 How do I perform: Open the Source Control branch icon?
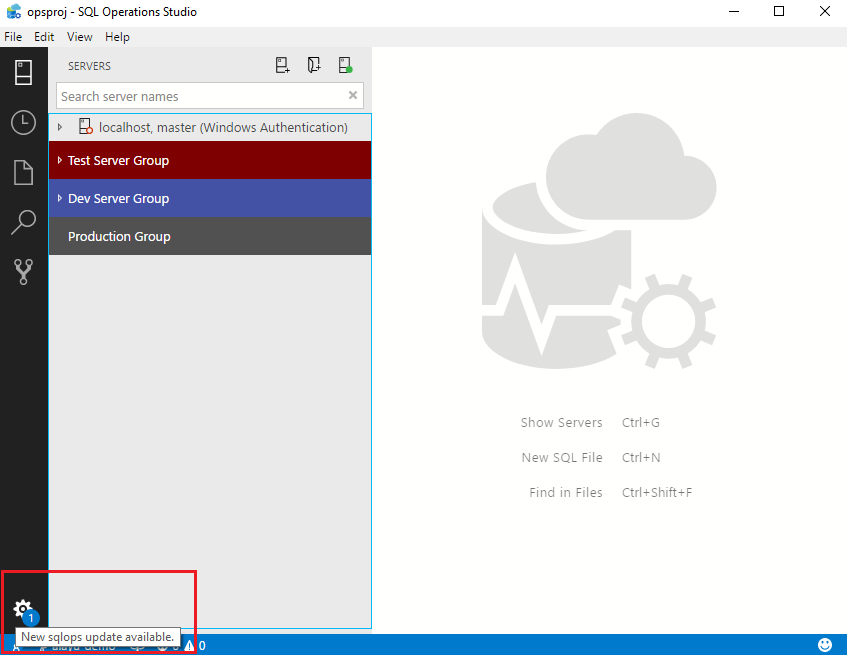click(x=23, y=271)
